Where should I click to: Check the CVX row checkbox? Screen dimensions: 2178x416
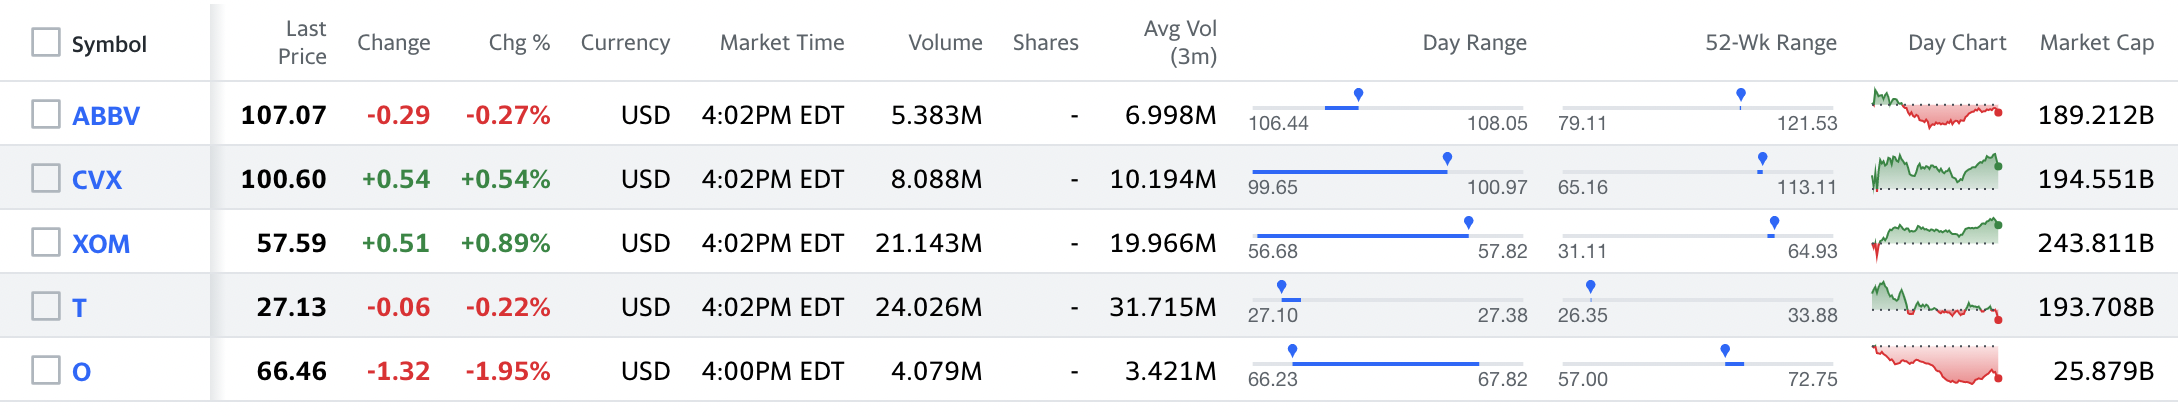[46, 178]
